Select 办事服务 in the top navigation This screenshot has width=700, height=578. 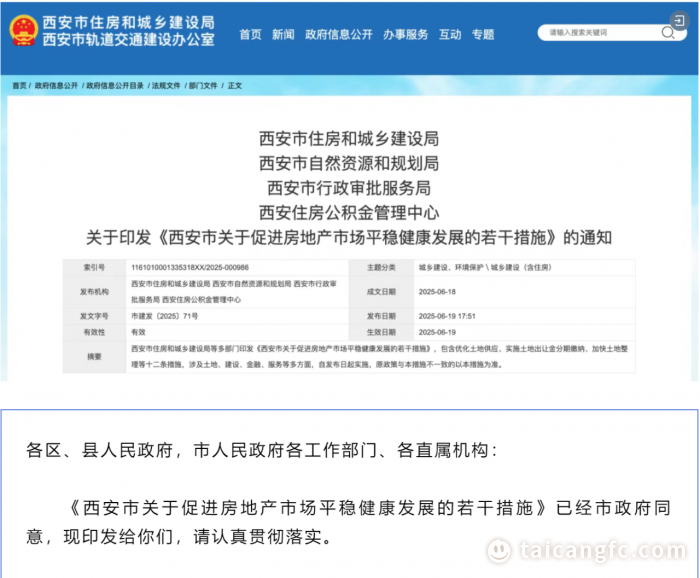(x=404, y=34)
